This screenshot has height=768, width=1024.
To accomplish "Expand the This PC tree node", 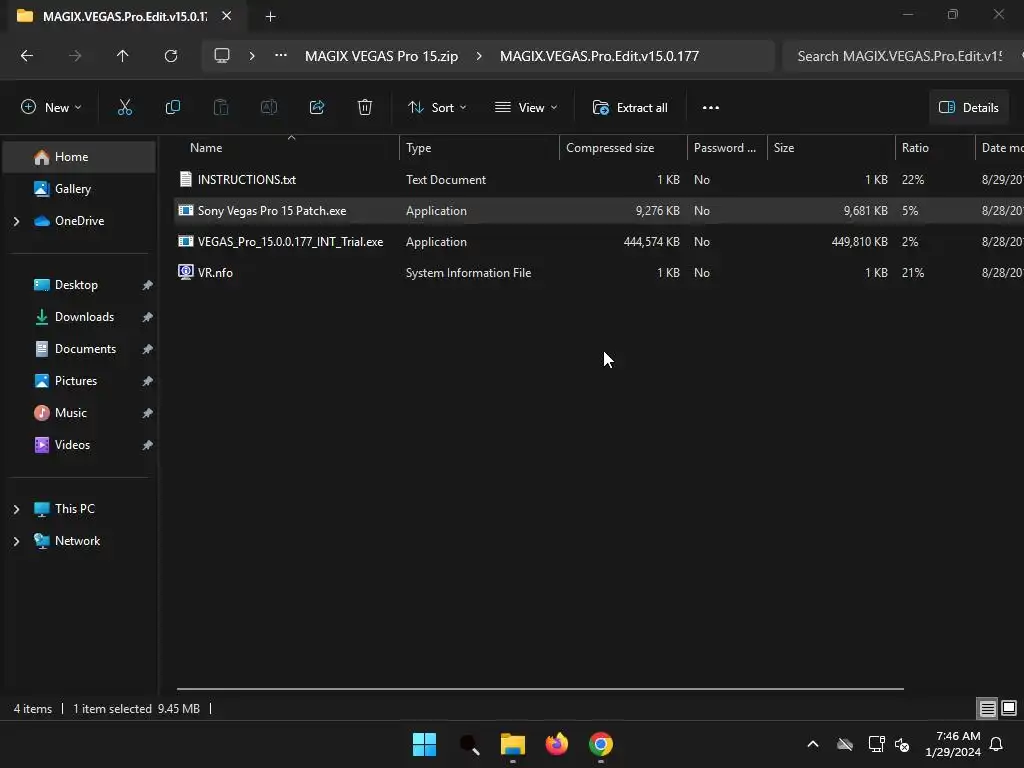I will [x=16, y=509].
